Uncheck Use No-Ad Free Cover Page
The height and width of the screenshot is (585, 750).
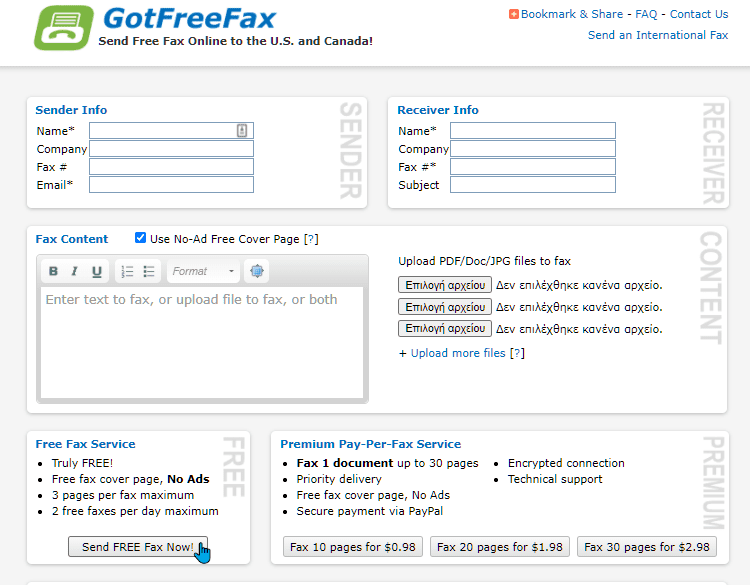click(140, 238)
